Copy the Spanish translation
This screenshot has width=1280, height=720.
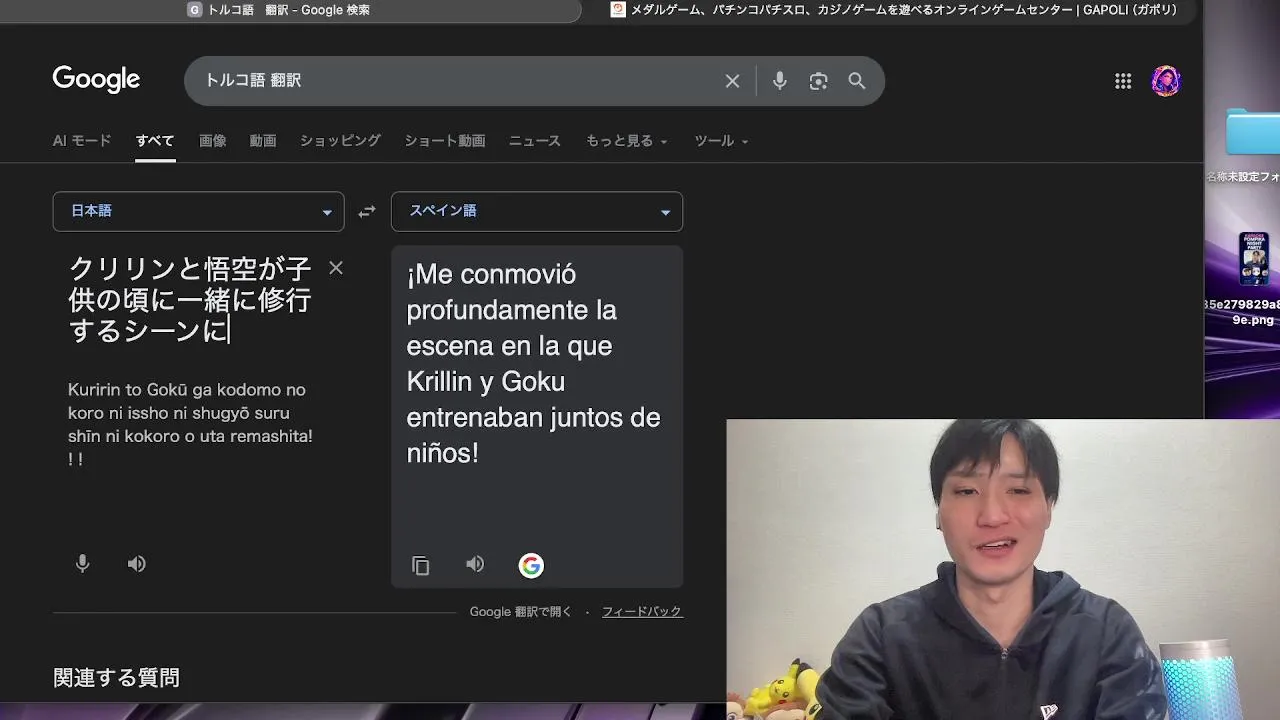click(x=421, y=566)
